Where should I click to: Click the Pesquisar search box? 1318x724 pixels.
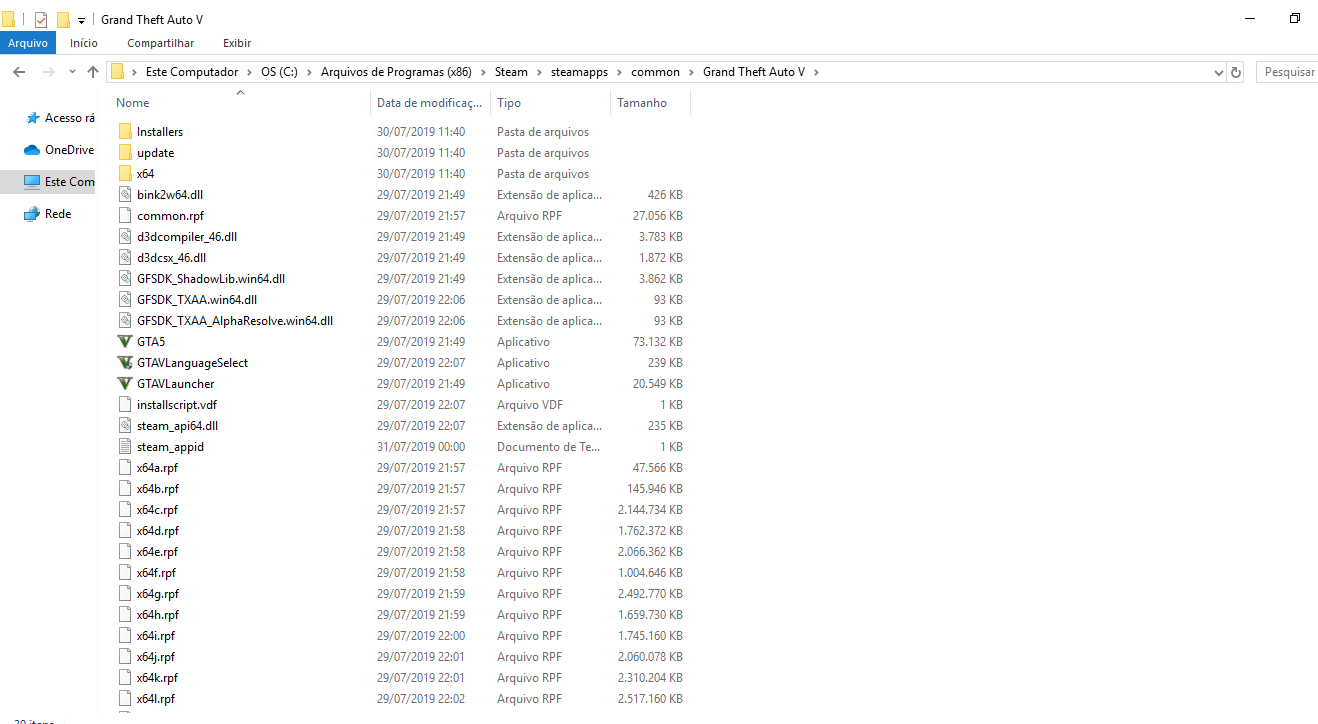point(1287,71)
